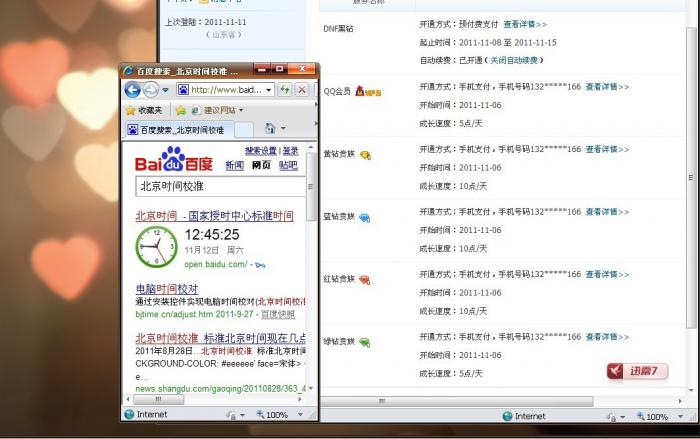The width and height of the screenshot is (700, 439).
Task: Click the 100% zoom button in Baidu window
Action: pos(272,415)
